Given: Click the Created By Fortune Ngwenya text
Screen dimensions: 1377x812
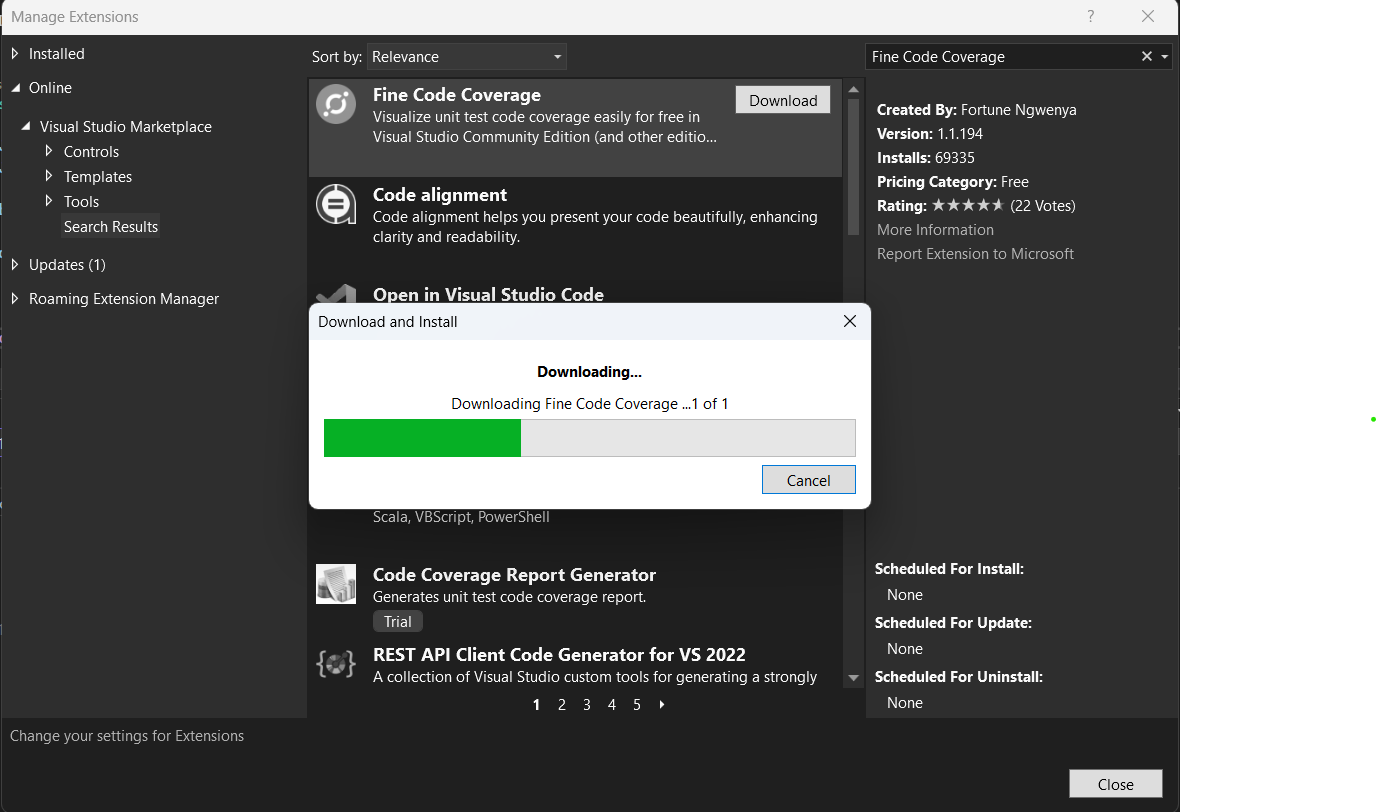Looking at the screenshot, I should (x=977, y=110).
